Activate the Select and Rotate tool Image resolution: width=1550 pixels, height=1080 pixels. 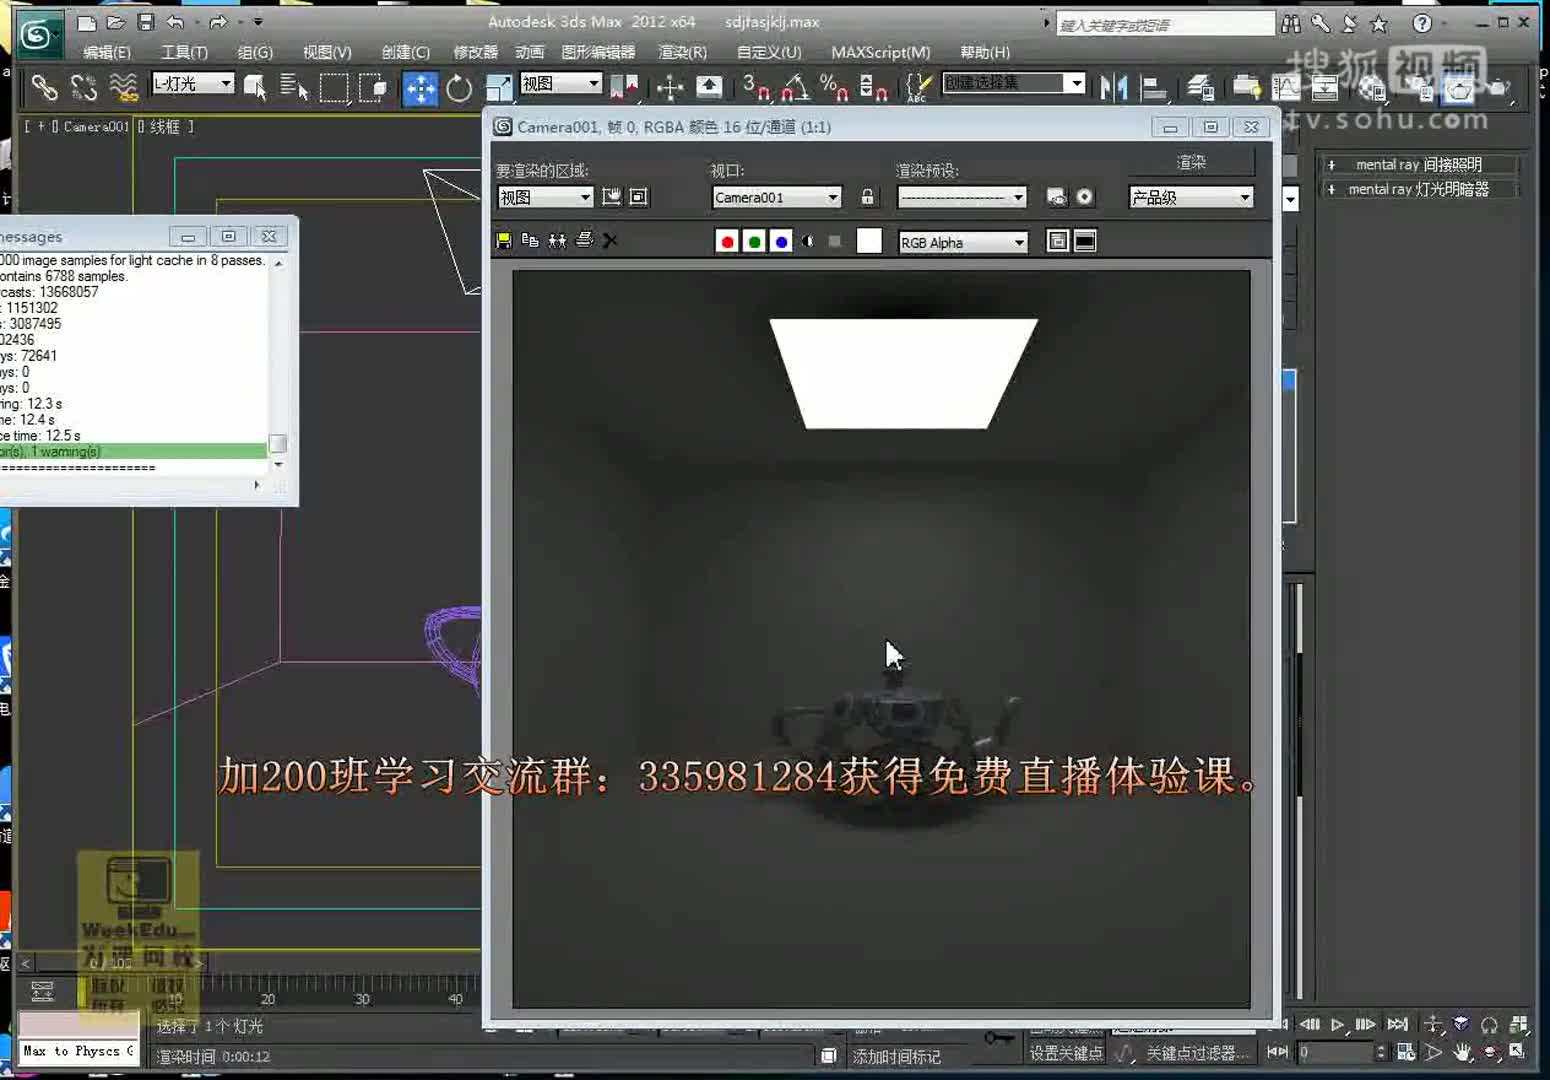click(459, 88)
